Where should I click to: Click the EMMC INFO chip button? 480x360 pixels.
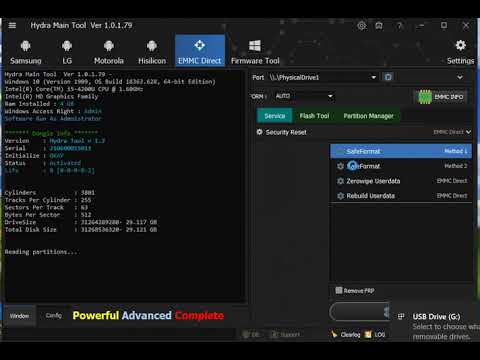pos(441,97)
